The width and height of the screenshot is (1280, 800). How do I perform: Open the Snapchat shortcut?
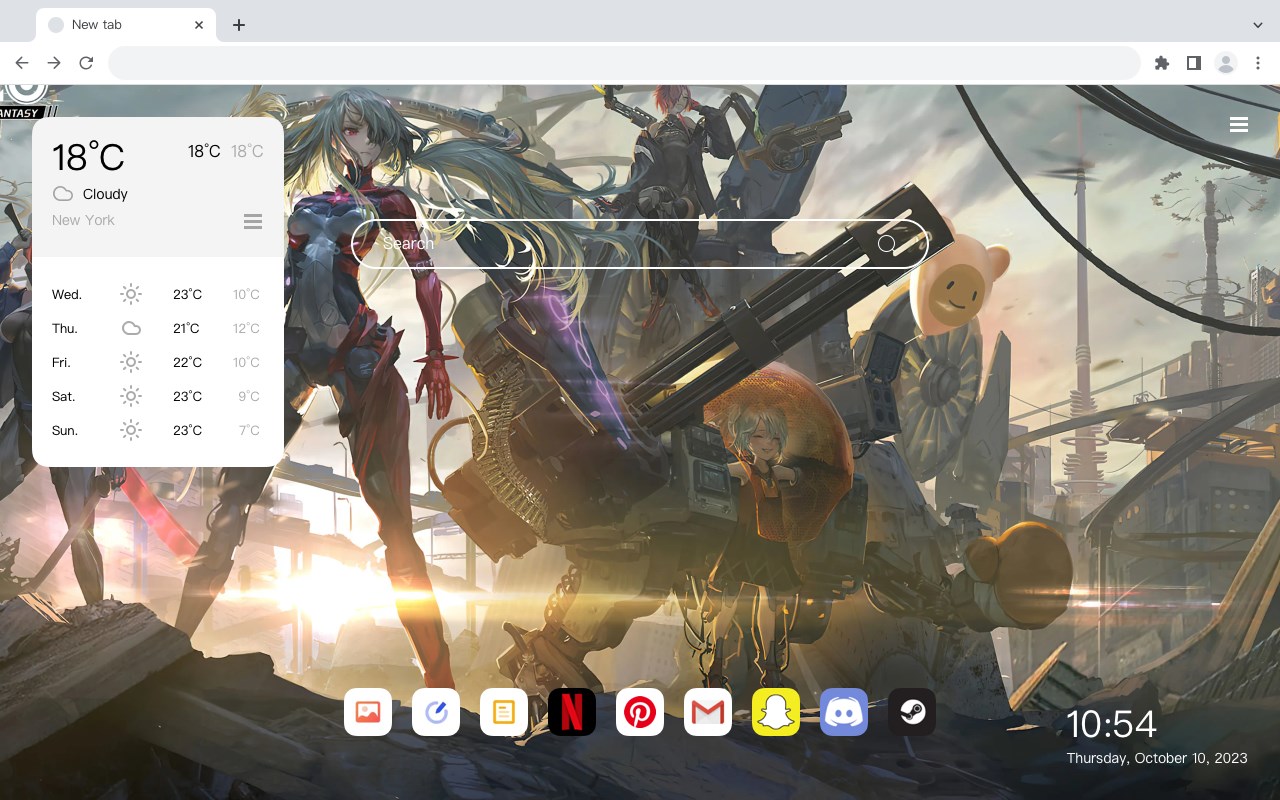[776, 712]
